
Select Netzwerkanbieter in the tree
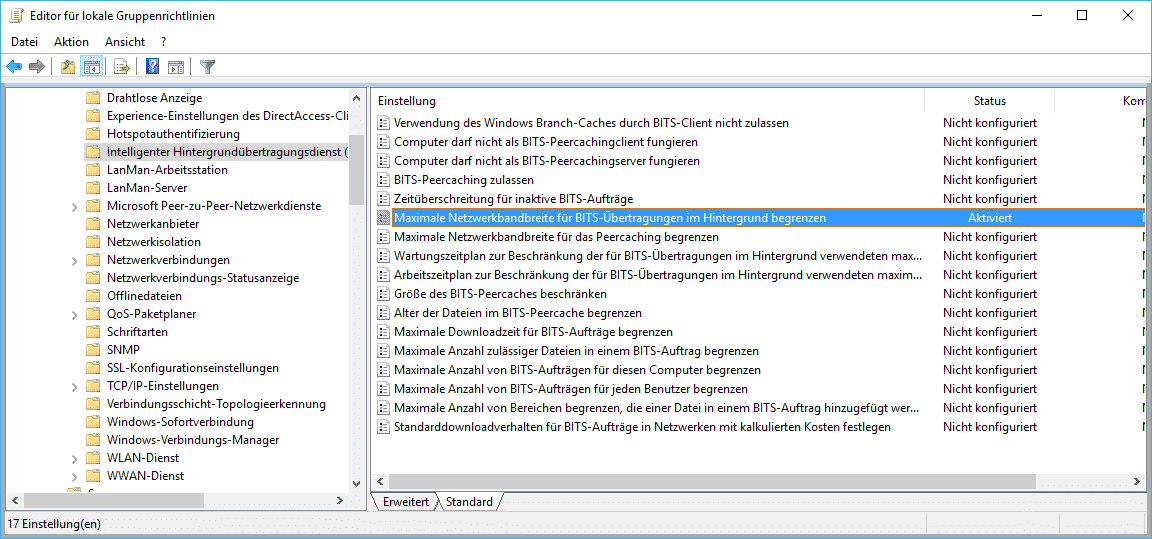click(153, 224)
